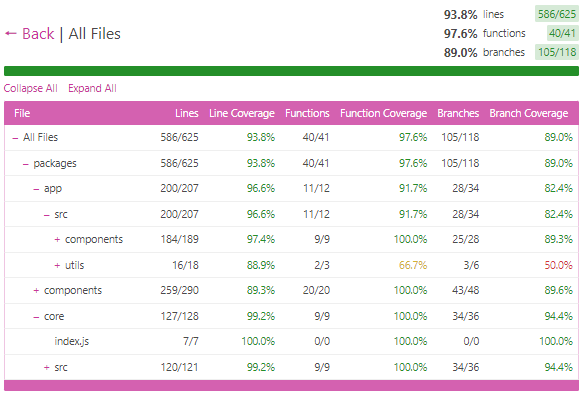Collapse the app folder minus icon

(36, 189)
